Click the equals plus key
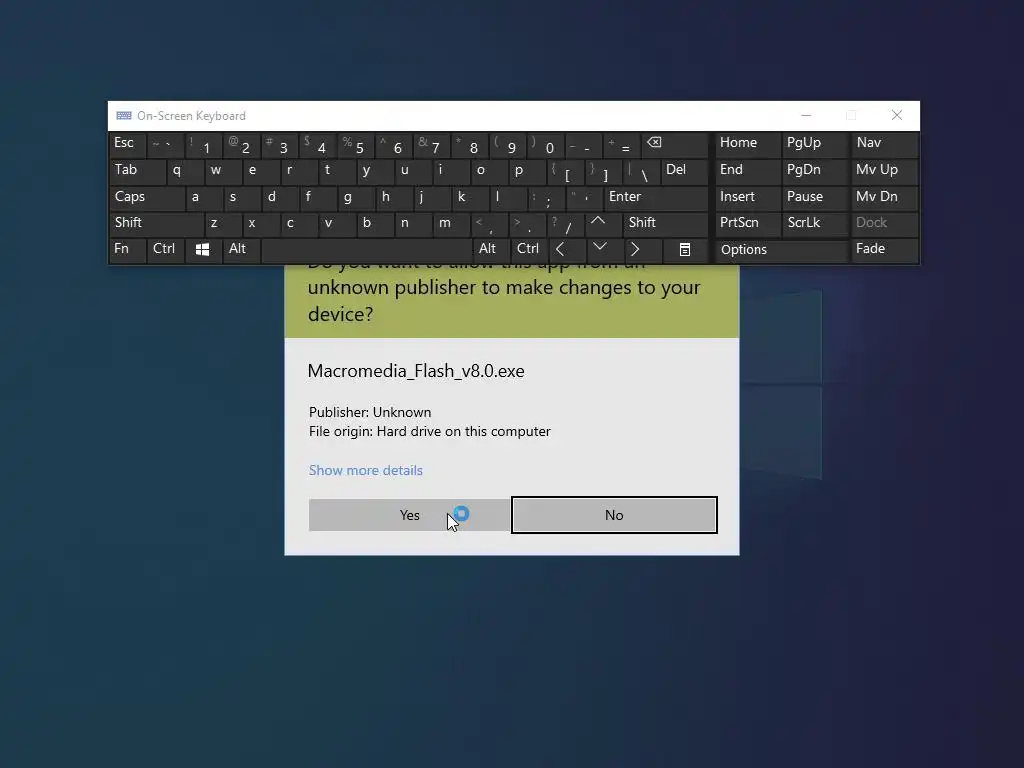The width and height of the screenshot is (1024, 768). (x=622, y=145)
